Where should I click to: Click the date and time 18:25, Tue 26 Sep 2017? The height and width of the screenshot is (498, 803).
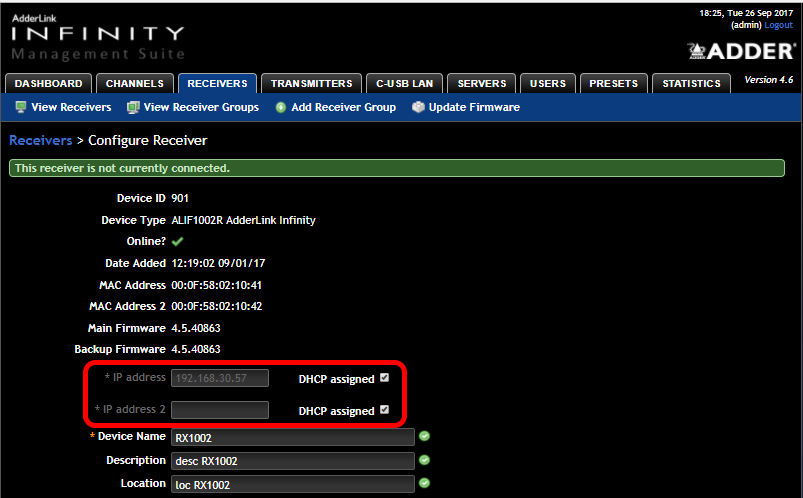(x=746, y=13)
